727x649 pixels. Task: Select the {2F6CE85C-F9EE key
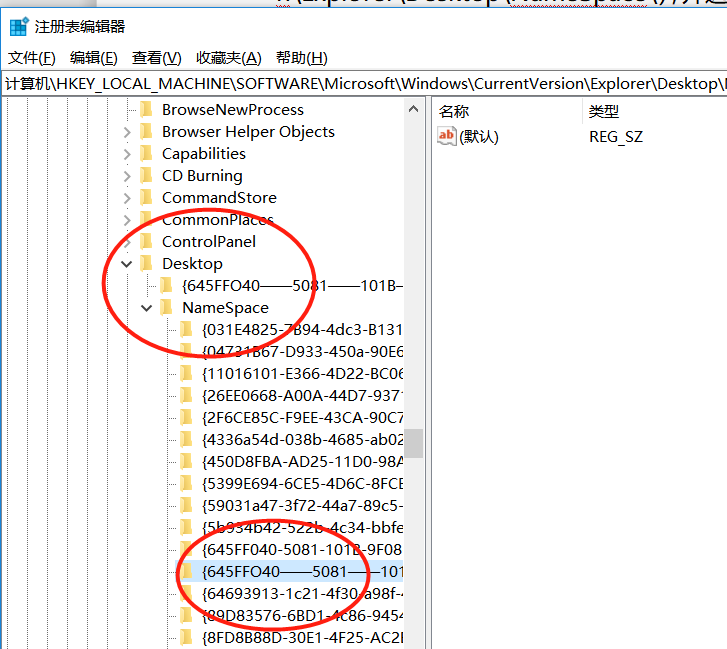point(302,418)
